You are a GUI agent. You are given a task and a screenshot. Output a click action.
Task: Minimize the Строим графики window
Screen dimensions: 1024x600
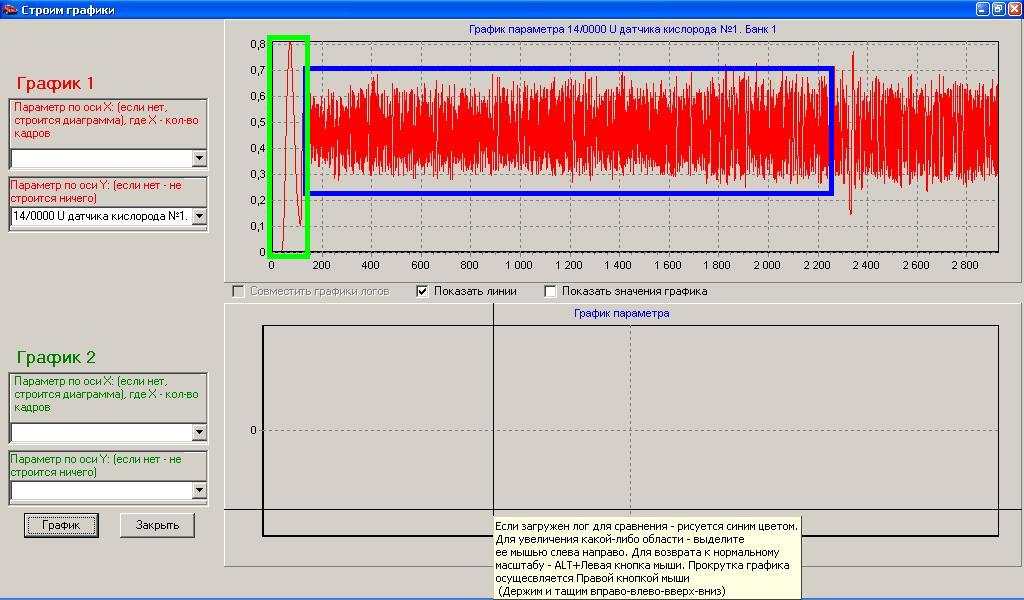pos(983,9)
